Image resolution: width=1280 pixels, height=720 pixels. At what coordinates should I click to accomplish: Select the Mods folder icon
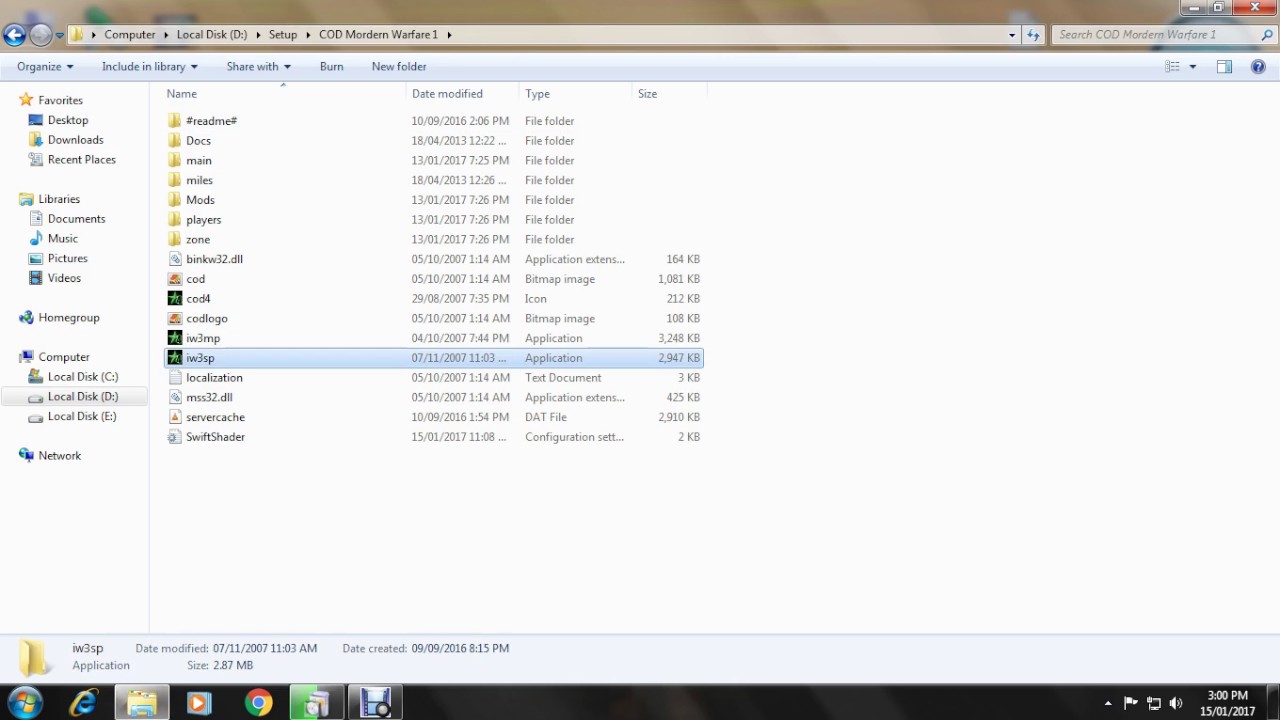tap(175, 200)
